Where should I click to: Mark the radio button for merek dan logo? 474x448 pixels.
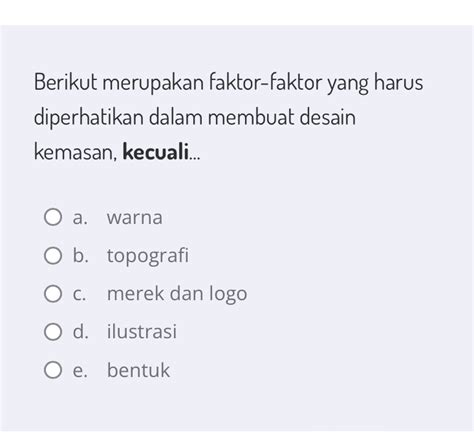pyautogui.click(x=53, y=294)
